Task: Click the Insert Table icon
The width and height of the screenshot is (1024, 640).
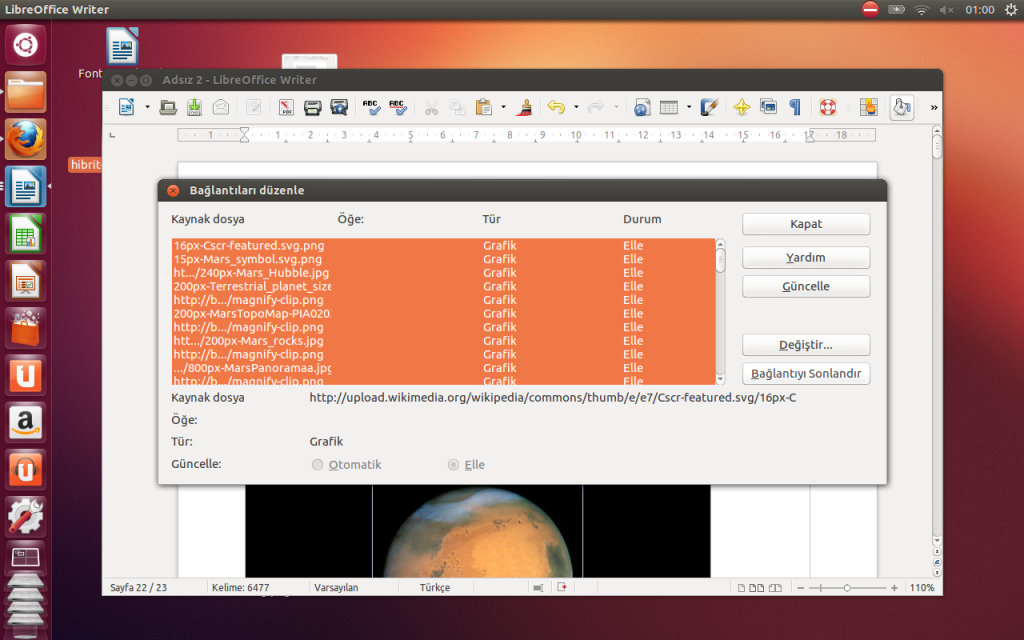Action: (669, 107)
